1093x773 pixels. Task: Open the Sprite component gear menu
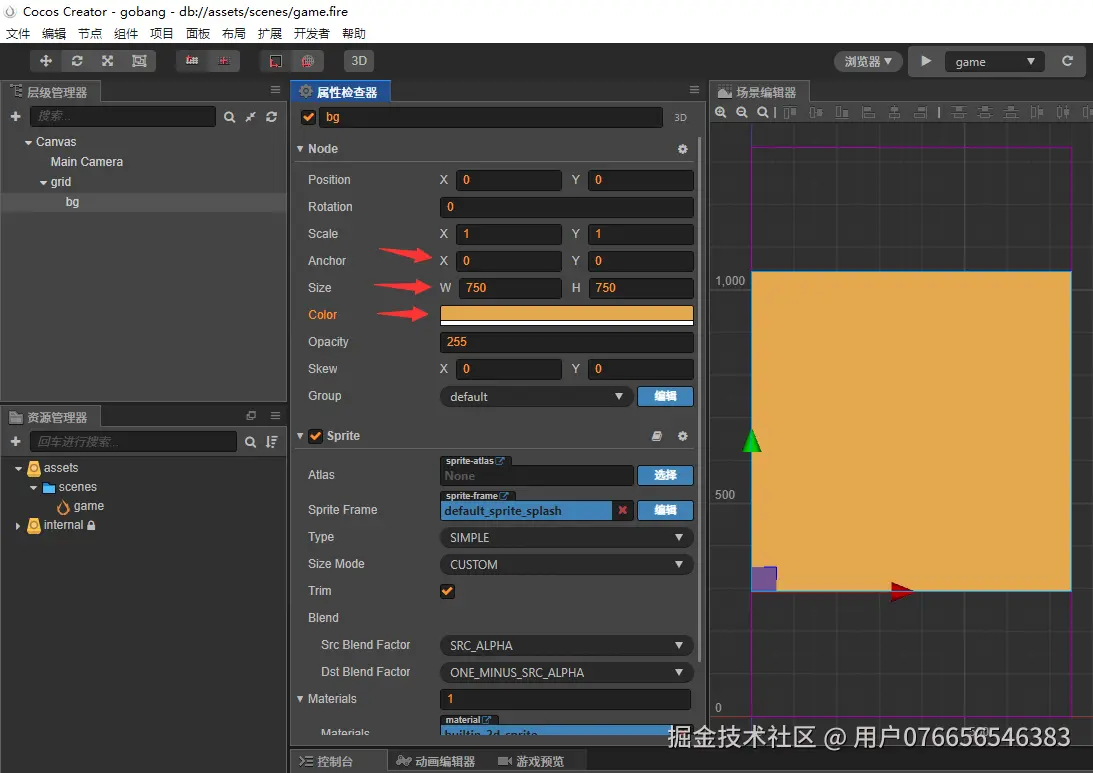click(682, 436)
